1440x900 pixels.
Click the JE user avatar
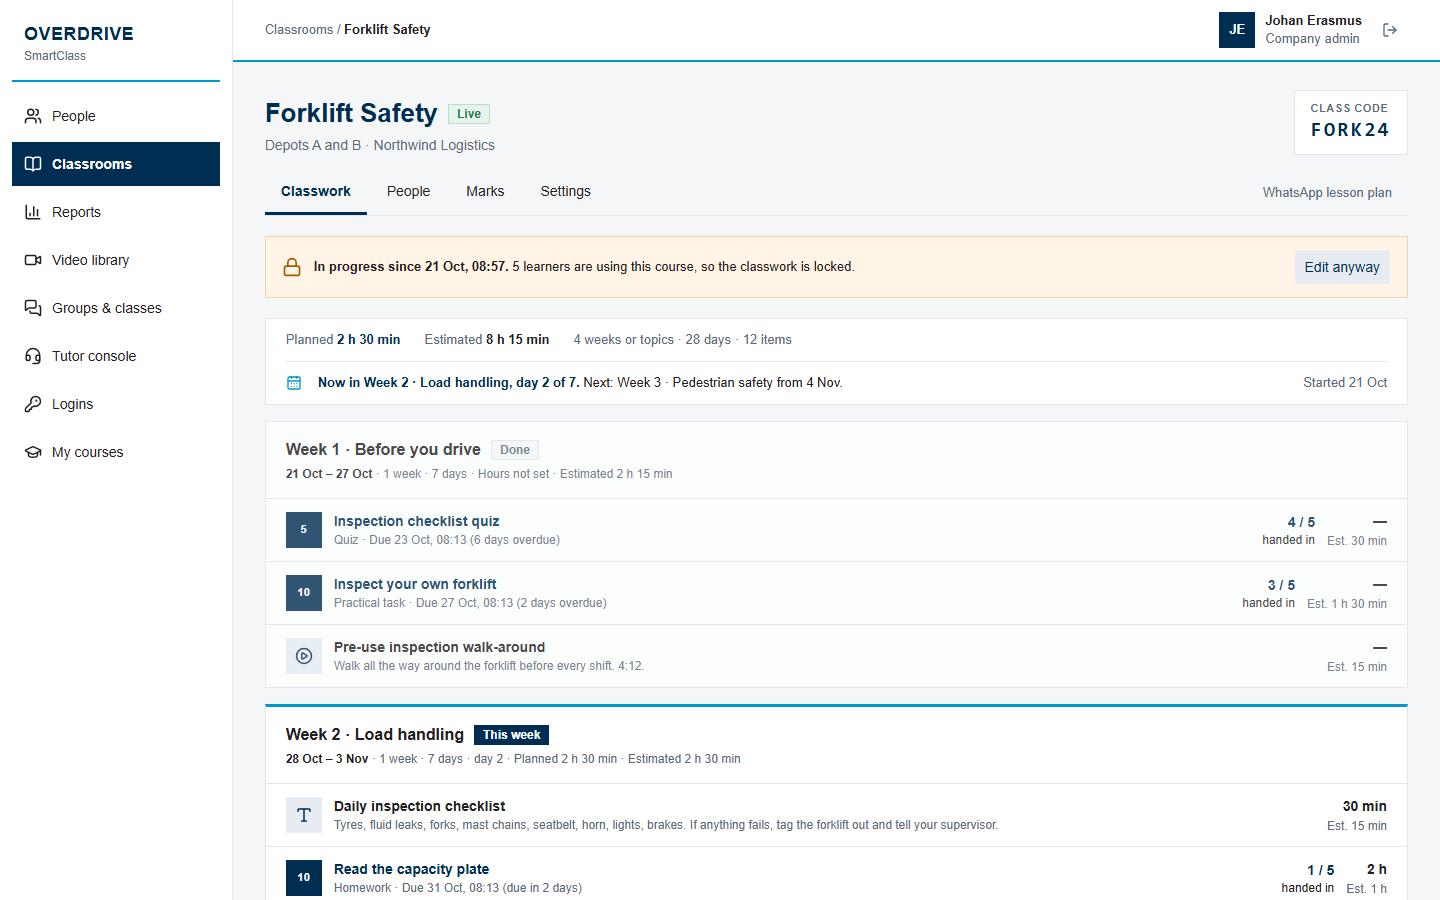1237,30
